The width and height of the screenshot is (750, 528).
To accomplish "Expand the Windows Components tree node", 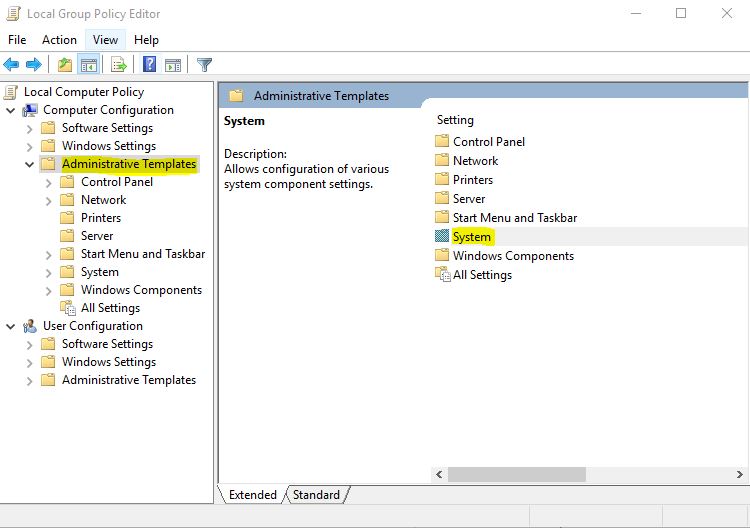I will [x=48, y=291].
